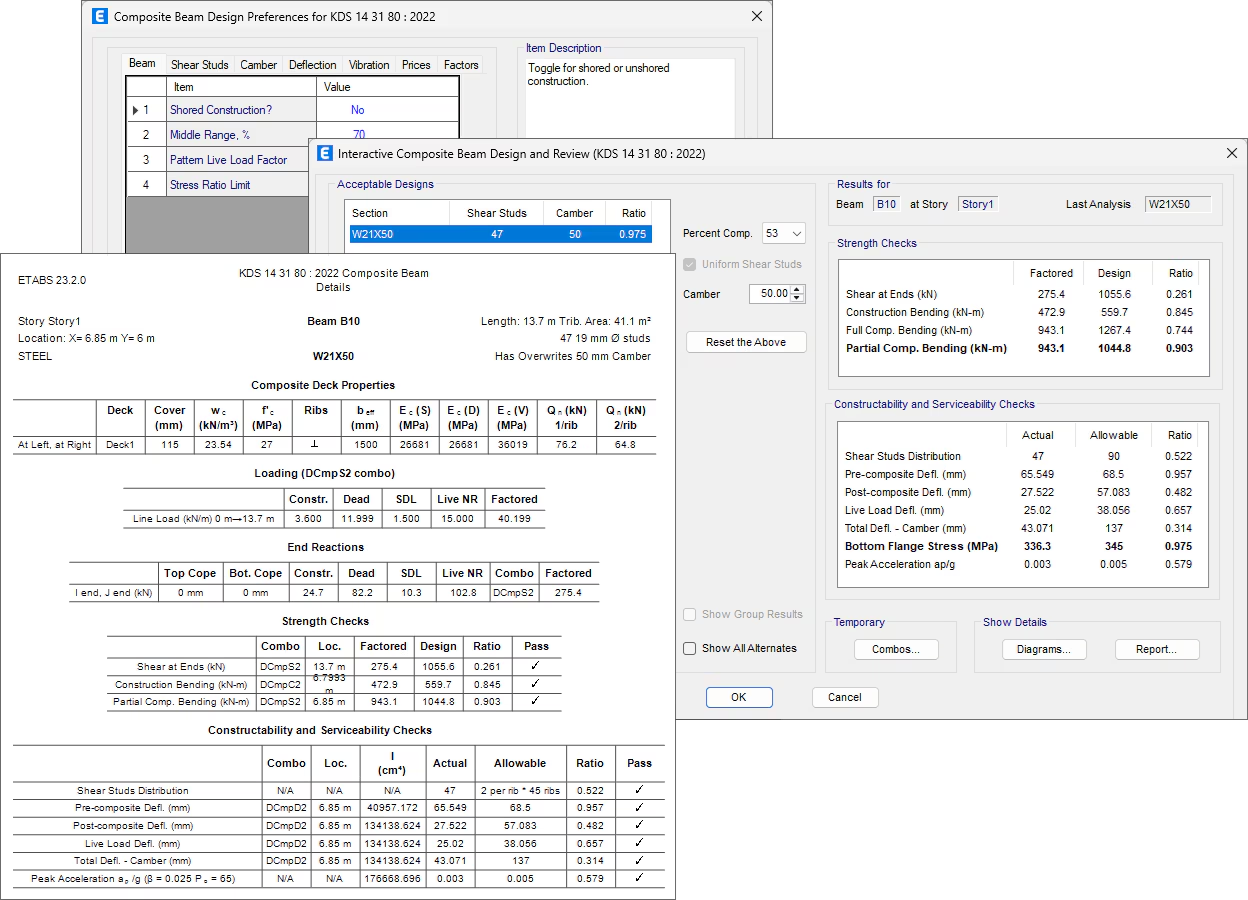Click the ETABS icon in Preferences title bar
This screenshot has width=1248, height=900.
coord(99,17)
